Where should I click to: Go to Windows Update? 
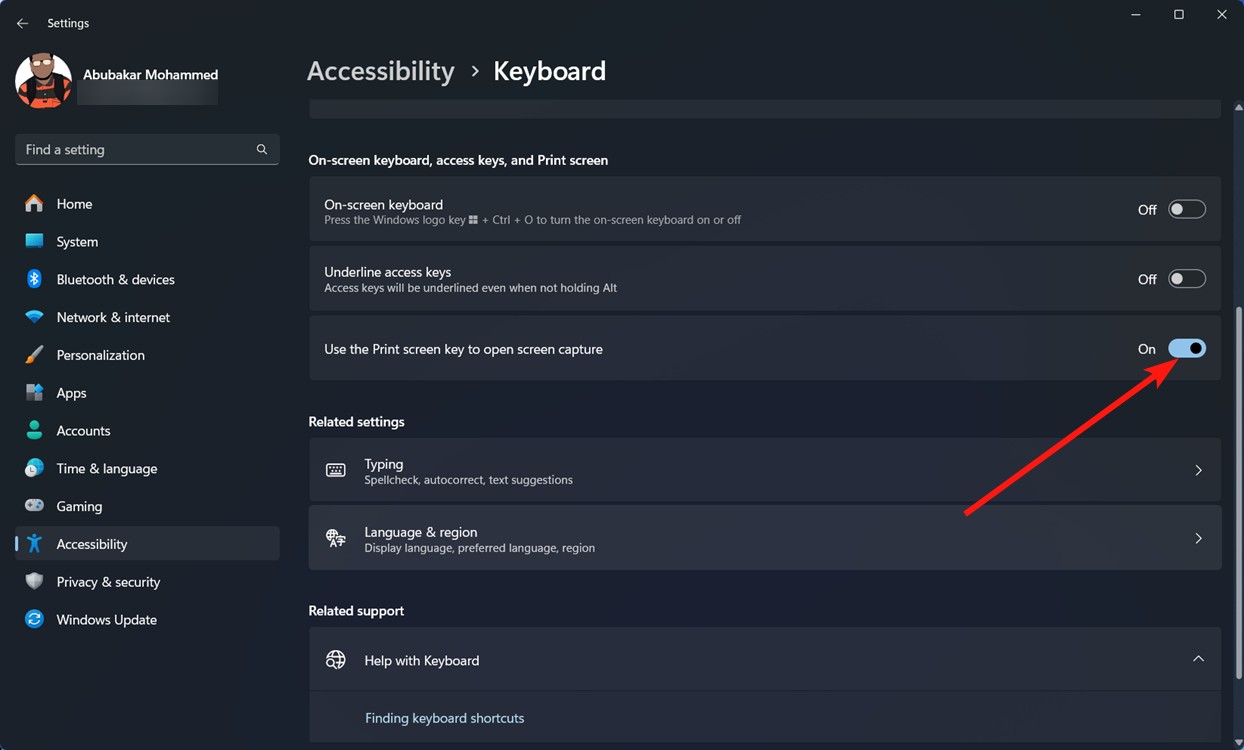click(x=106, y=619)
